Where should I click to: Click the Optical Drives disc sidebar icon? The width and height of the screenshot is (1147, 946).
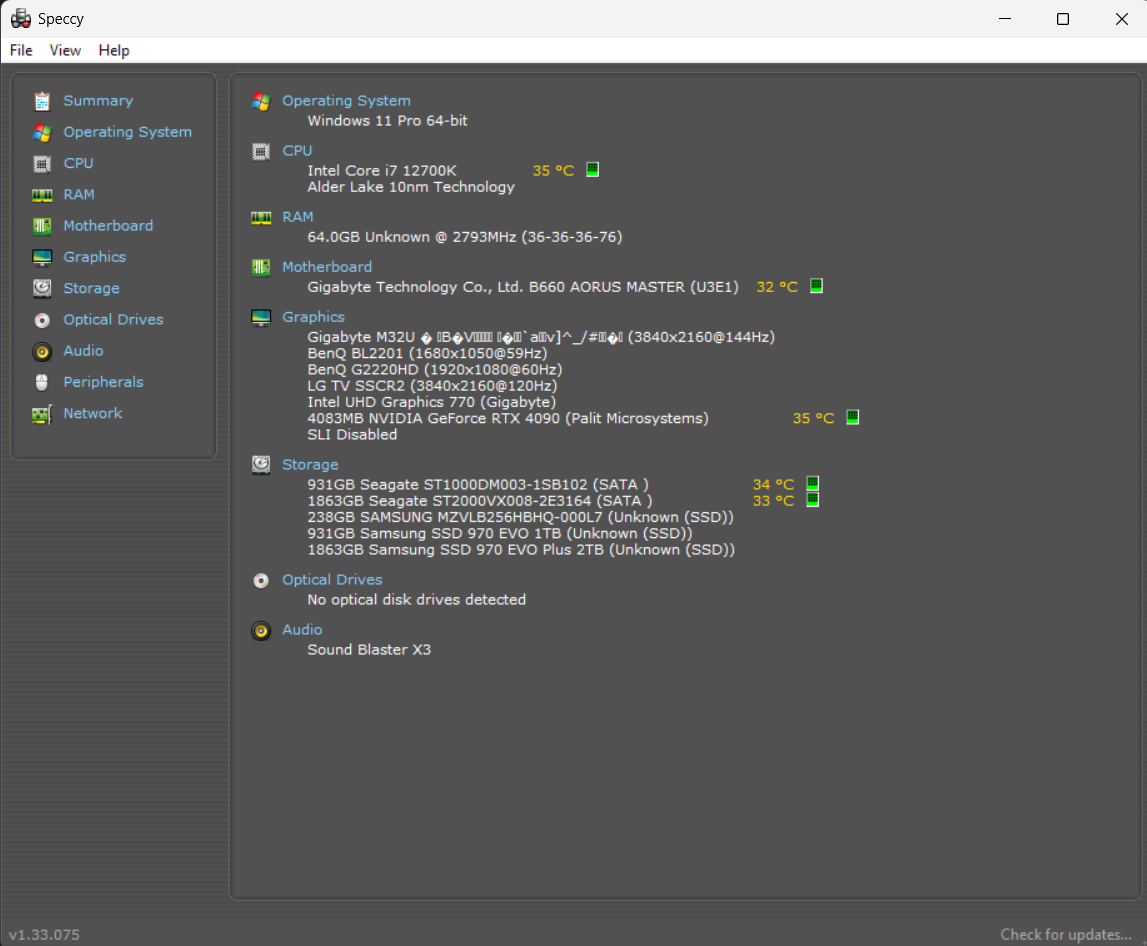click(x=42, y=320)
